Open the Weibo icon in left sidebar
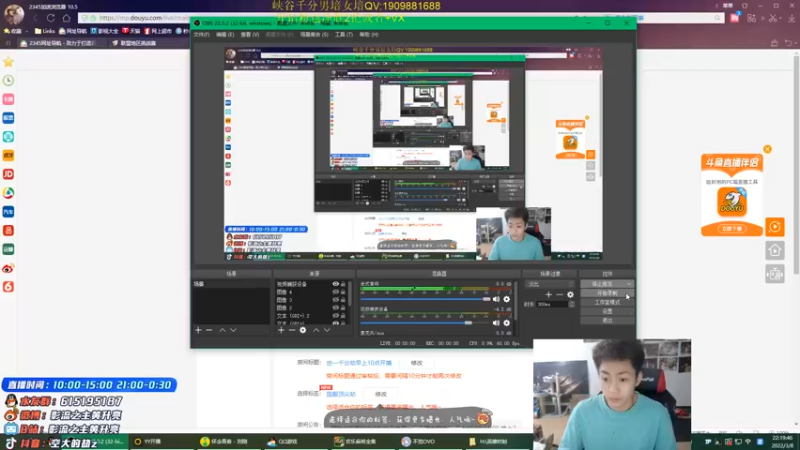The image size is (800, 450). (8, 268)
